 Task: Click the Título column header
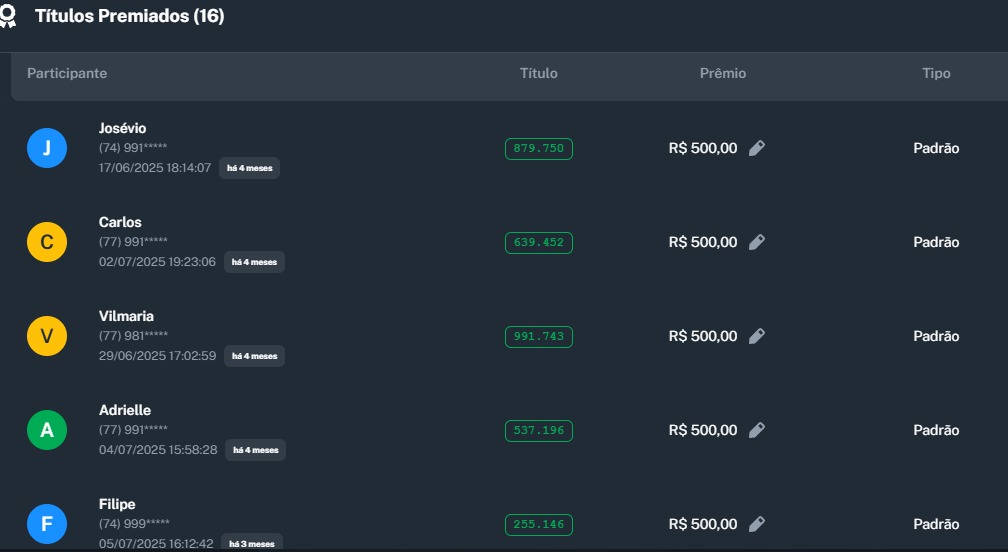pyautogui.click(x=539, y=74)
